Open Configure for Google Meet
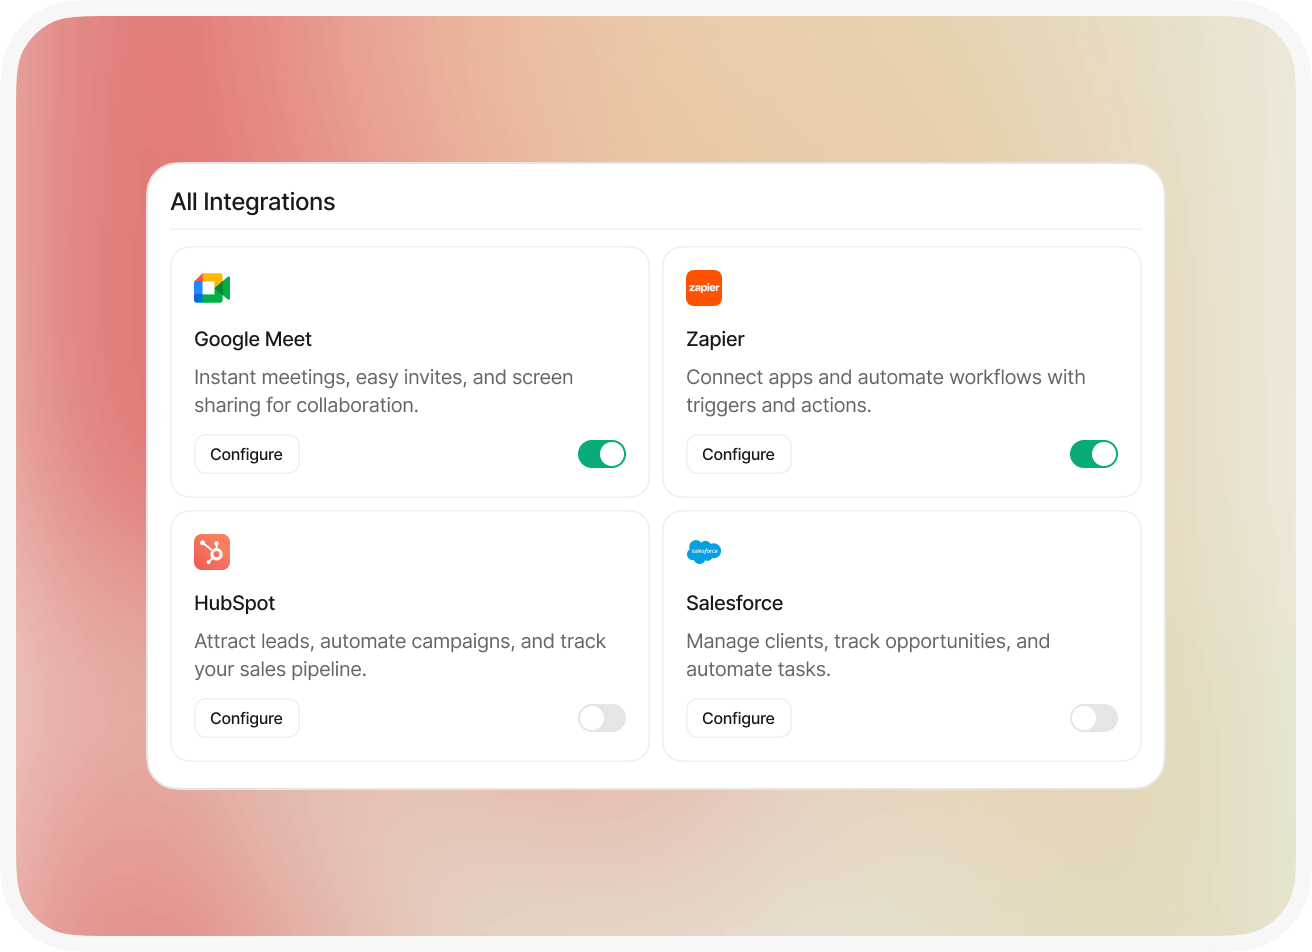The image size is (1312, 952). point(246,454)
